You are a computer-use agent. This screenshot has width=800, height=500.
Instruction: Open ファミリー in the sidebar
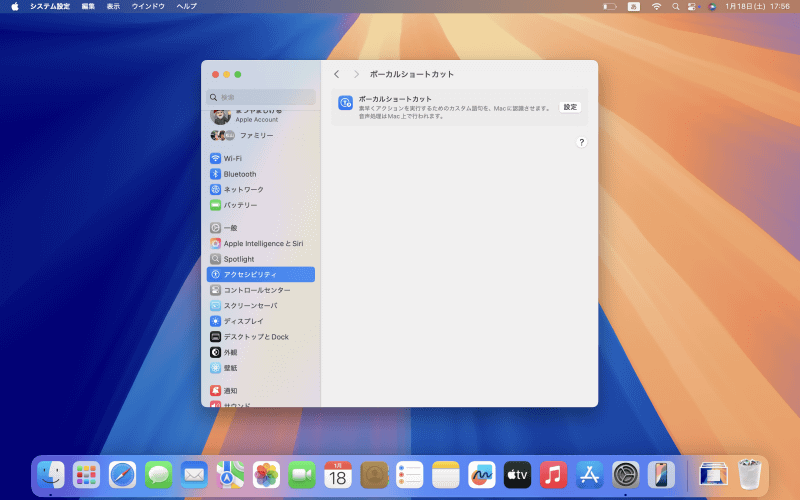(261, 135)
